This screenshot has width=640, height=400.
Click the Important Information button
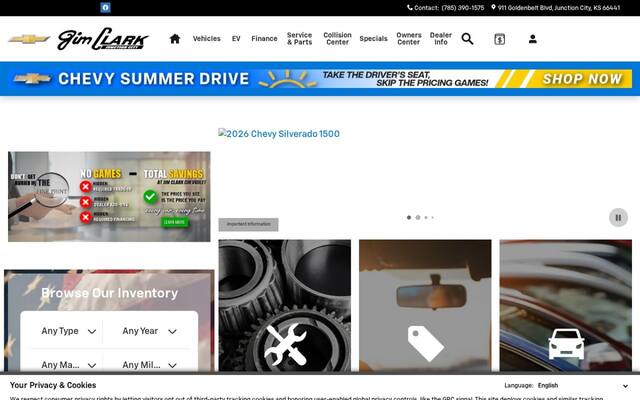tap(248, 224)
